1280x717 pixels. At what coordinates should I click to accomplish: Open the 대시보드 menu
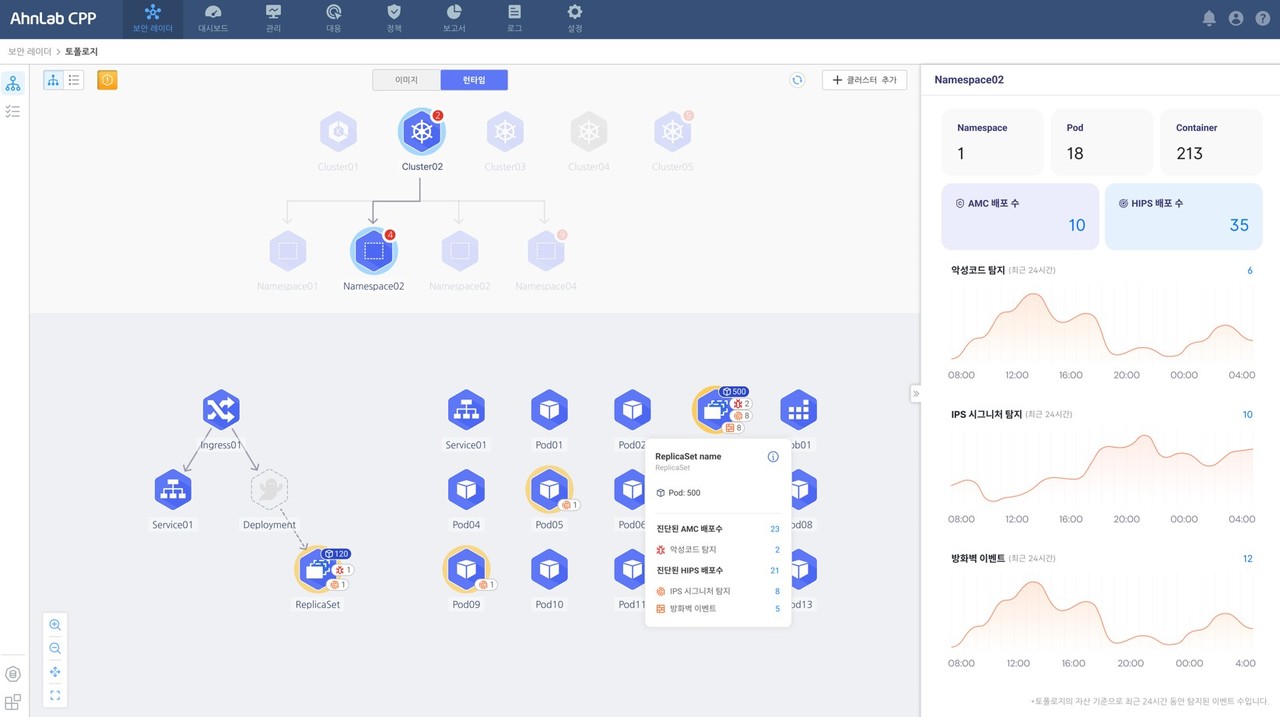point(213,19)
